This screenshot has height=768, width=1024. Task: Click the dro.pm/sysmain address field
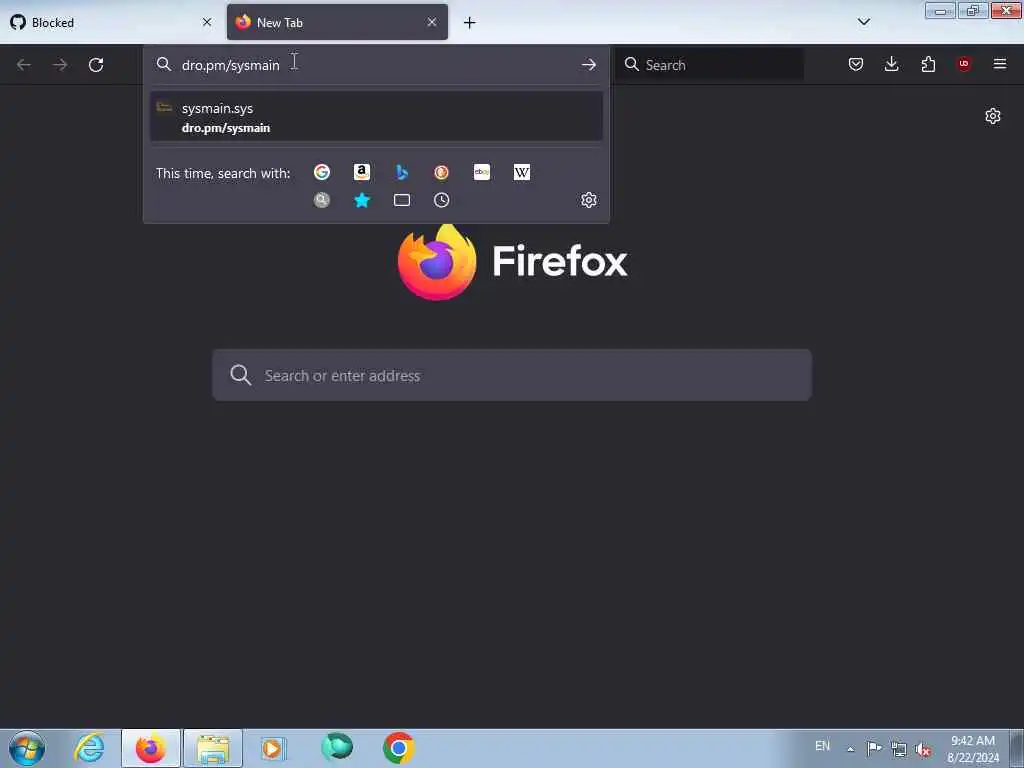[376, 65]
